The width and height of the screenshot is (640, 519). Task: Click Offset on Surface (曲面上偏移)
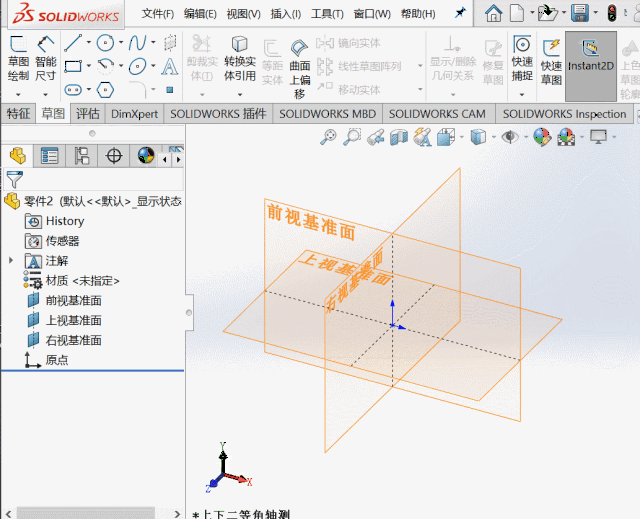pyautogui.click(x=300, y=69)
